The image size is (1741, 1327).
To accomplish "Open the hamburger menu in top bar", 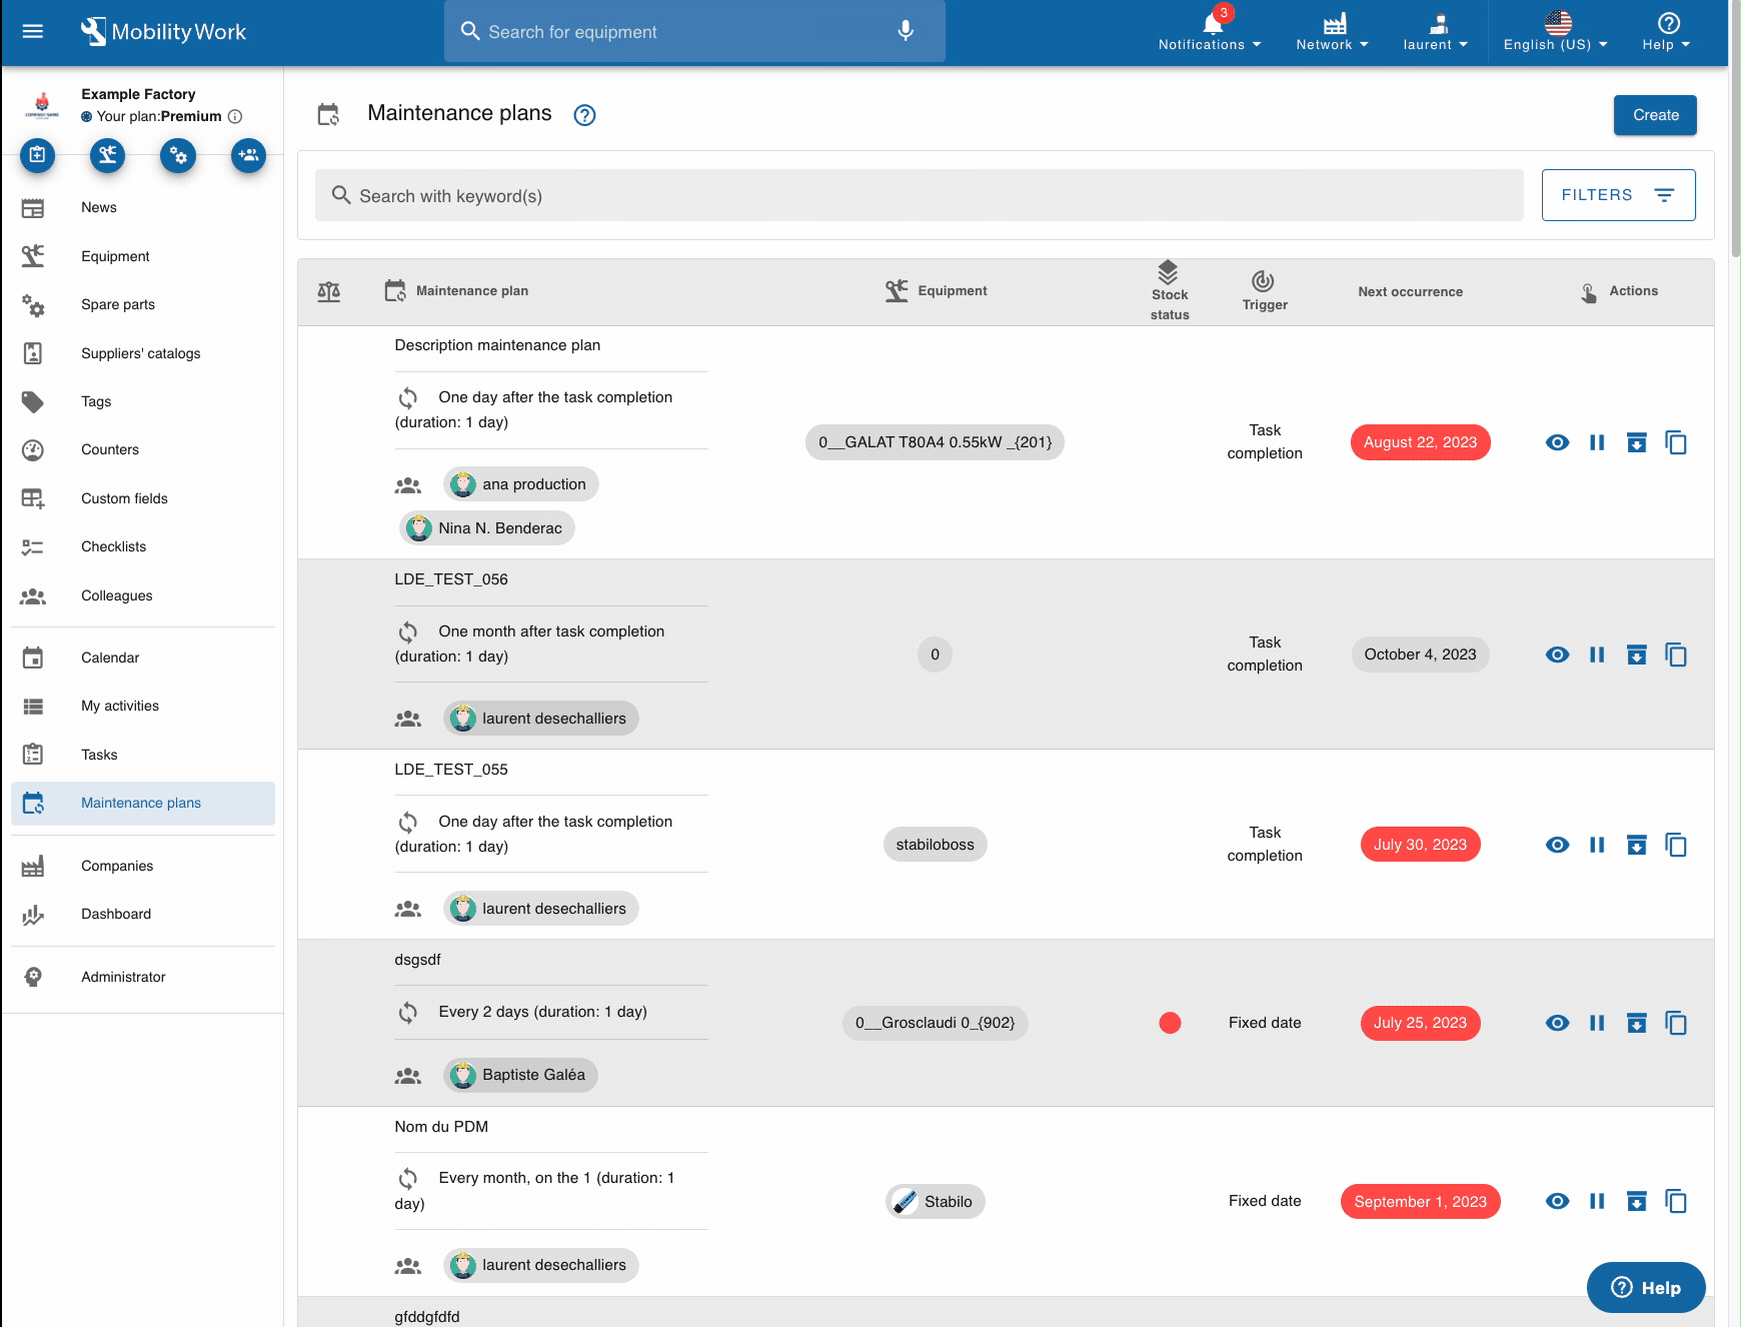I will click(33, 31).
